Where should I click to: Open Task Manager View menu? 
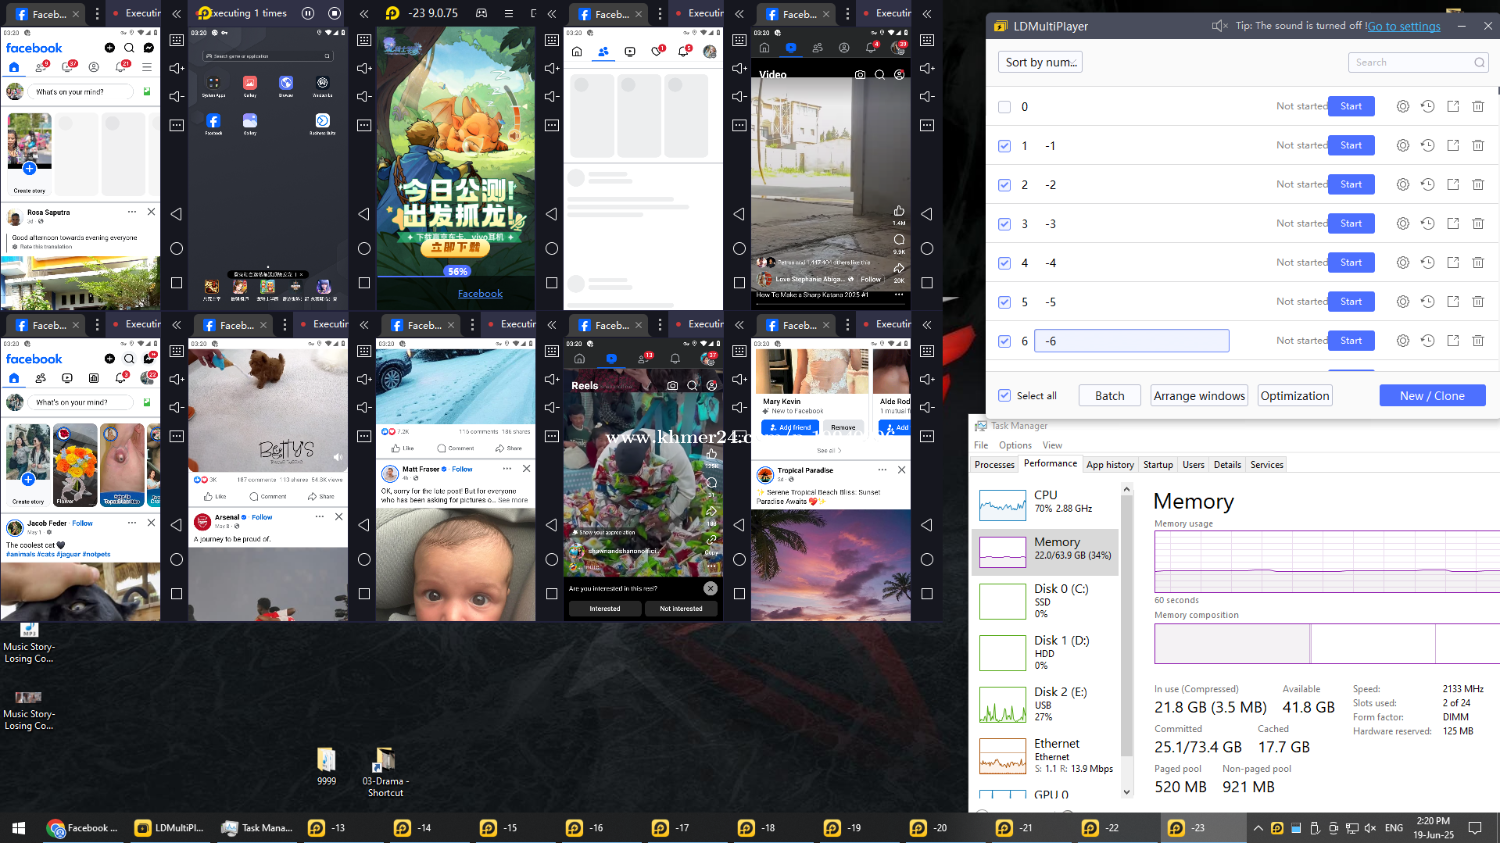point(1052,445)
